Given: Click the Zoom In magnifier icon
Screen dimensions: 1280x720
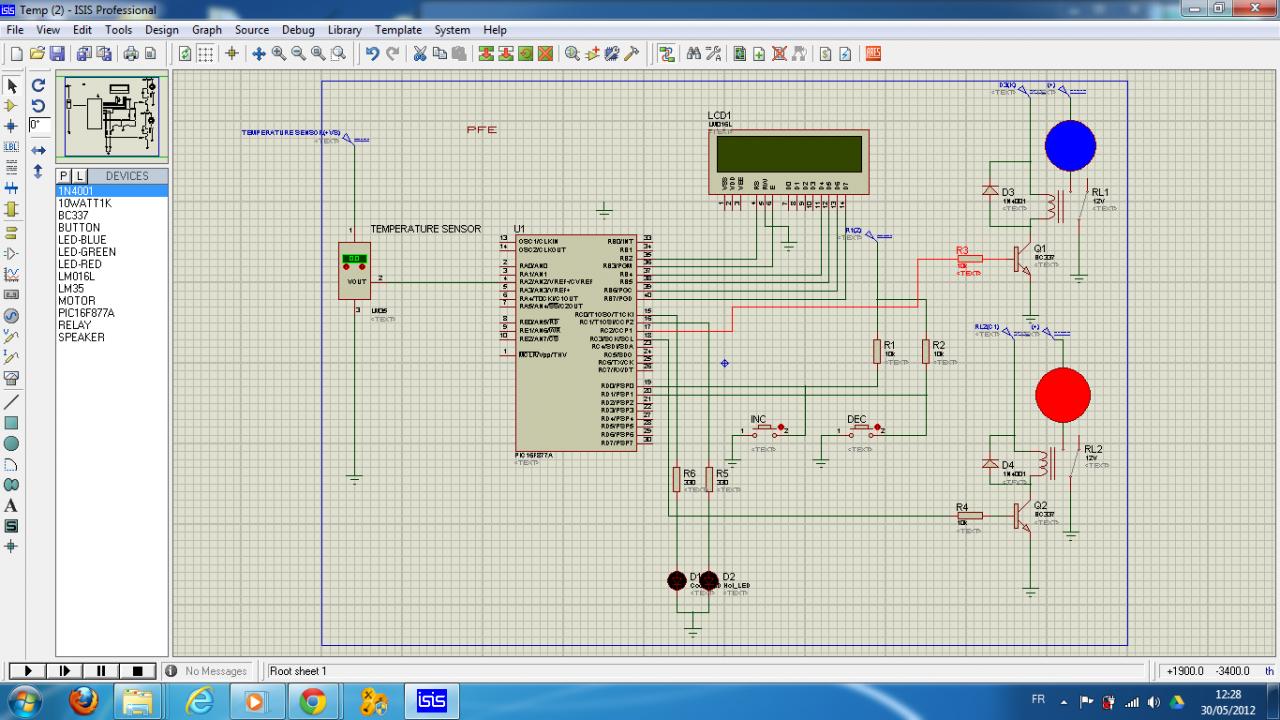Looking at the screenshot, I should click(279, 54).
